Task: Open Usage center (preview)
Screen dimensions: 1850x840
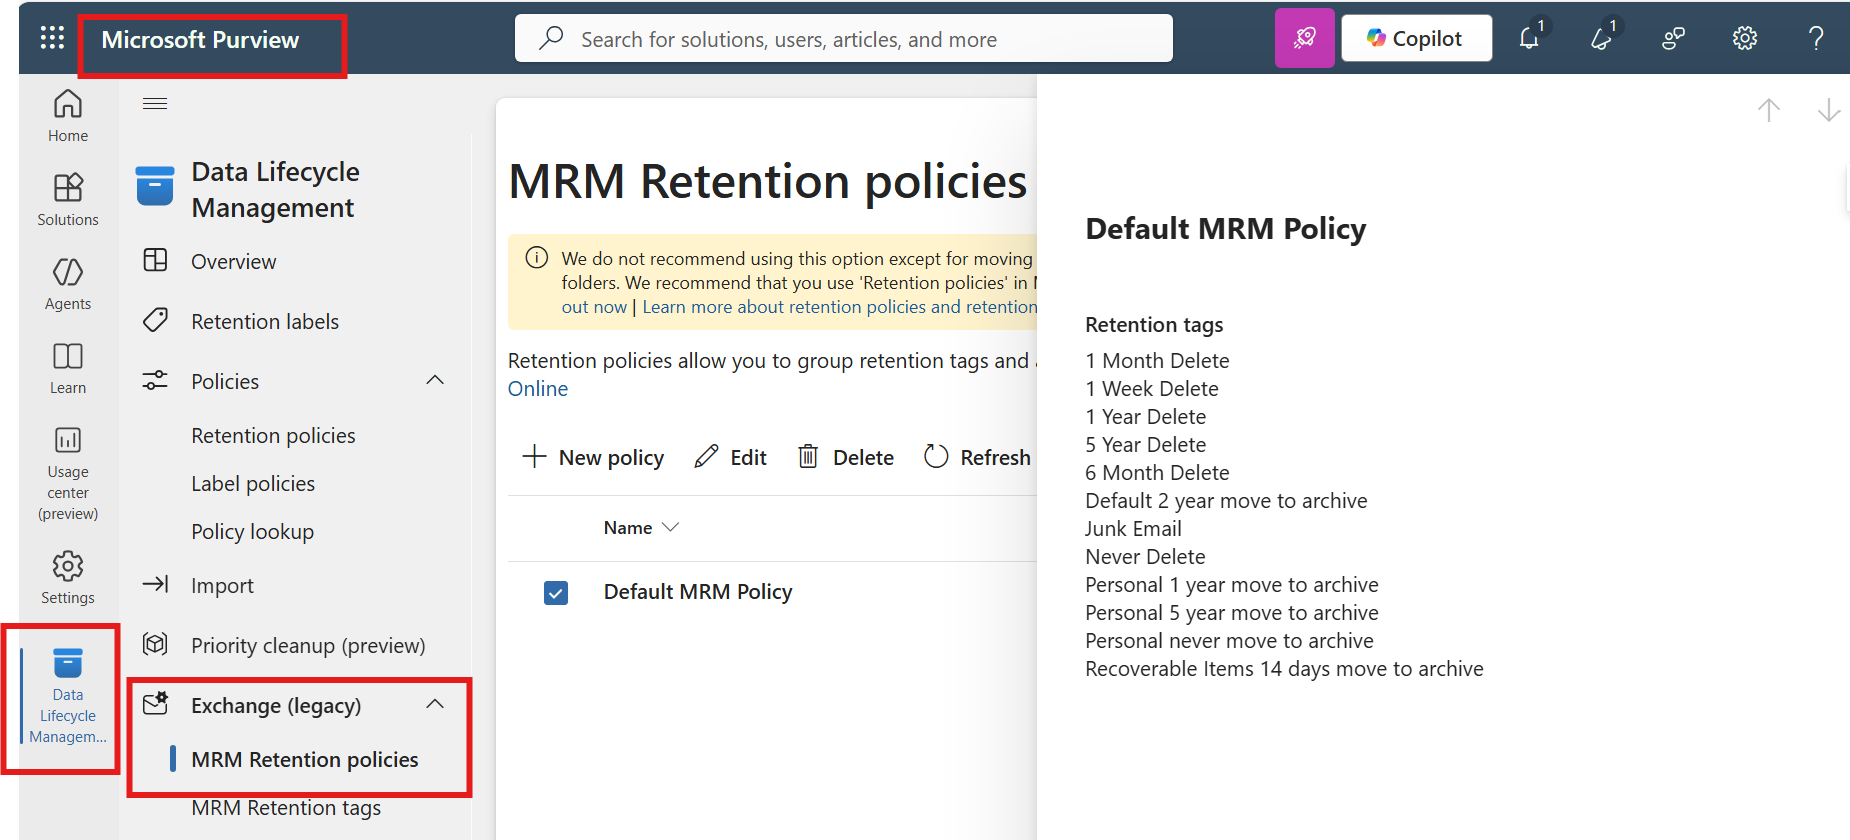Action: tap(68, 473)
